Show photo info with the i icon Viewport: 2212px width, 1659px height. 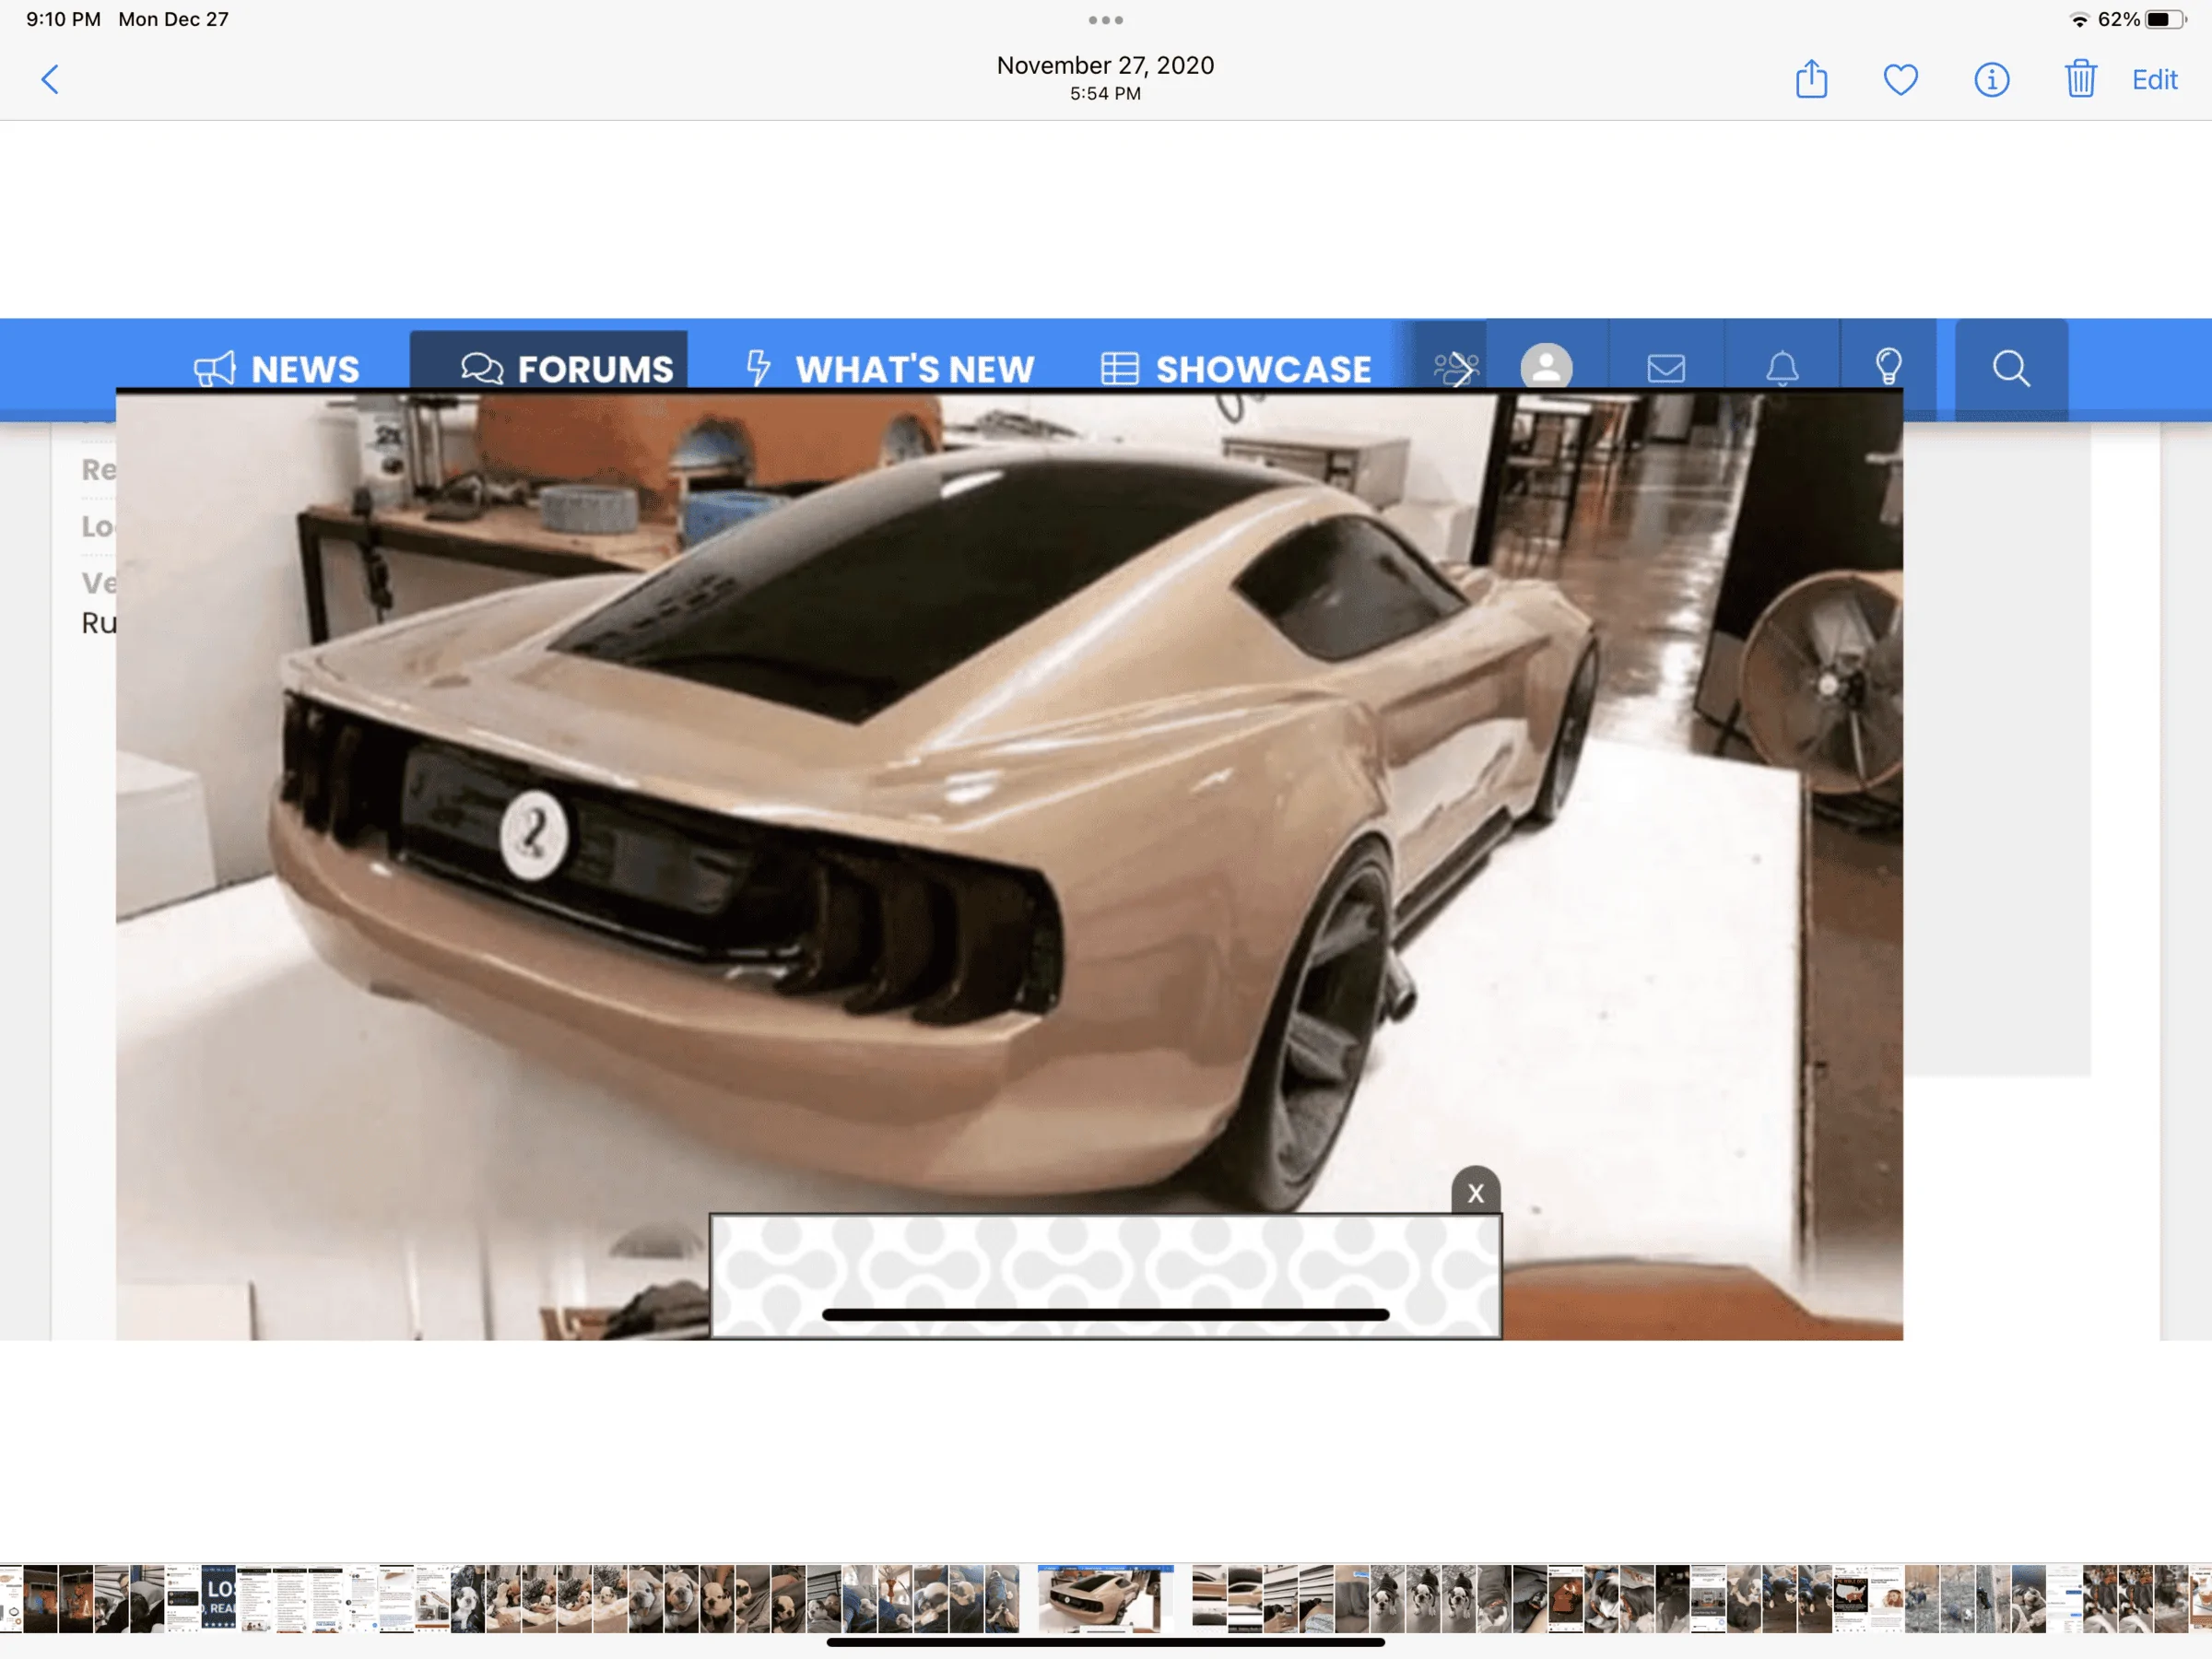point(1991,80)
